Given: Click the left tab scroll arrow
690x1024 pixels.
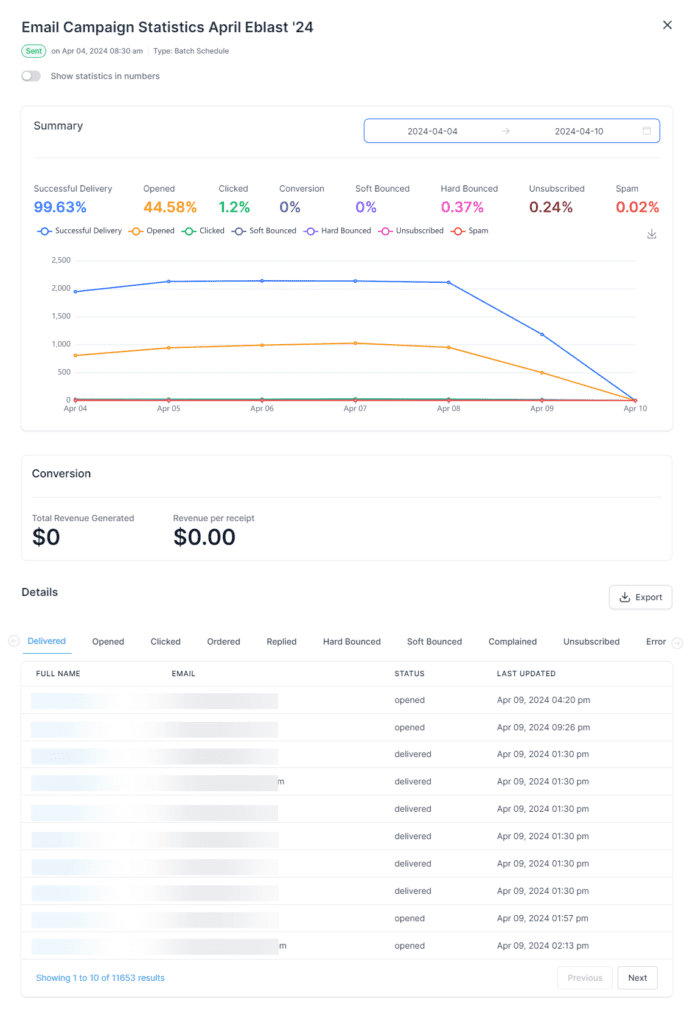Looking at the screenshot, I should [14, 641].
